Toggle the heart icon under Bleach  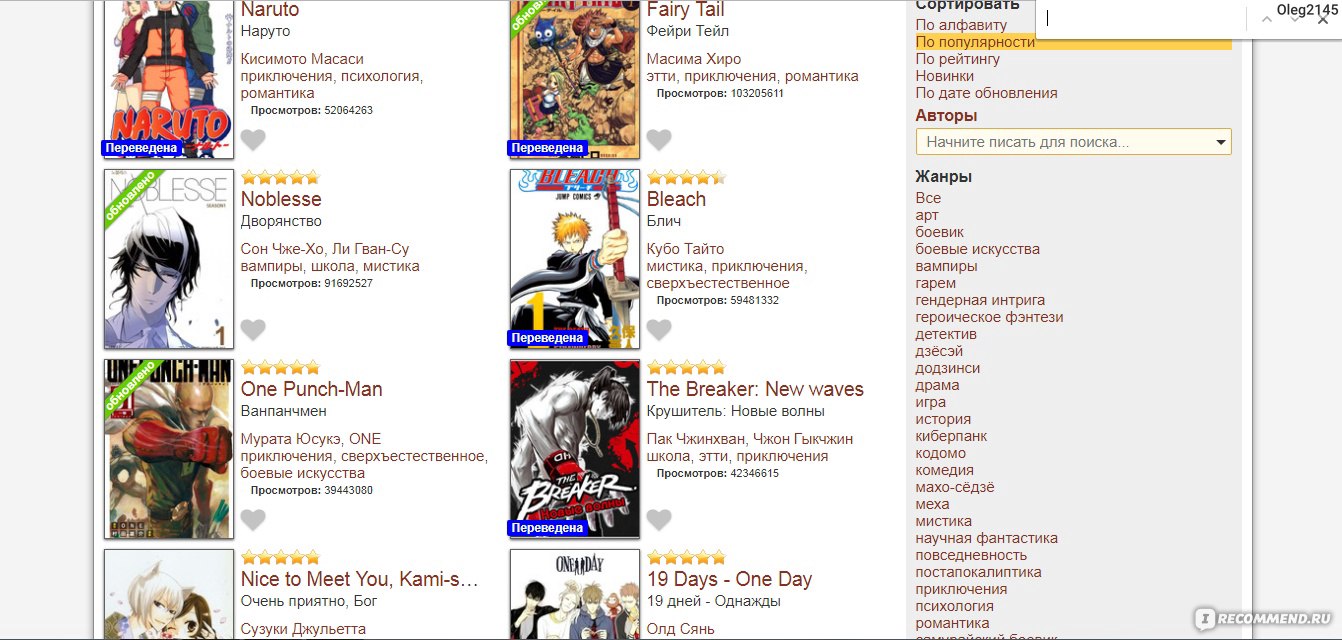(x=659, y=330)
